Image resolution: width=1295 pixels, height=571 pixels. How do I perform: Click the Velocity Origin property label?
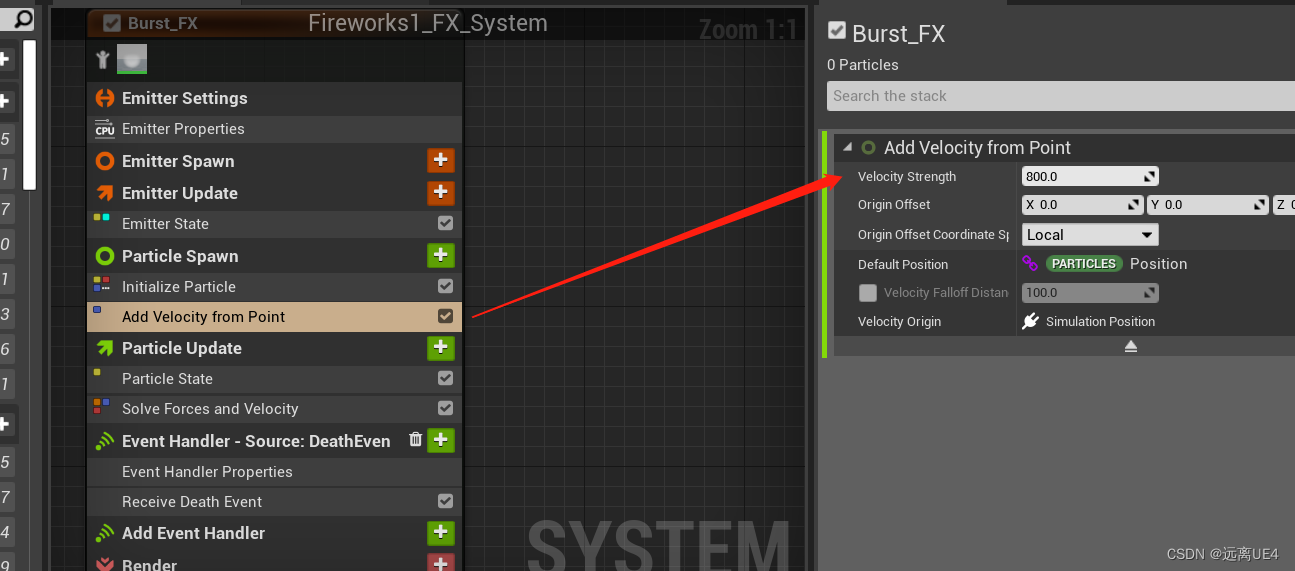pos(899,321)
